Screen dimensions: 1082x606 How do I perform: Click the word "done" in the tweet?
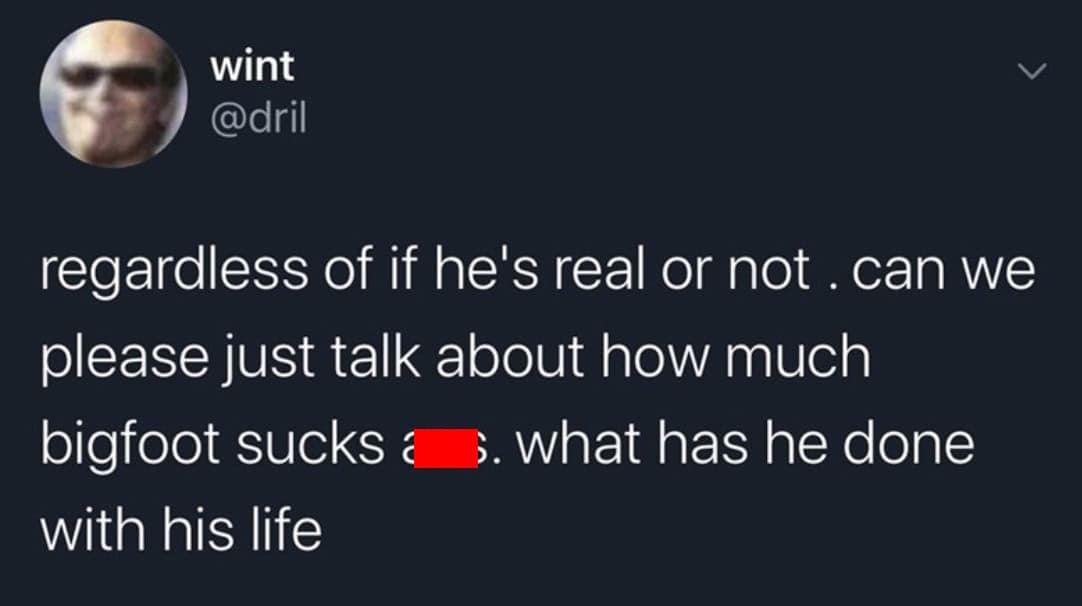(907, 446)
